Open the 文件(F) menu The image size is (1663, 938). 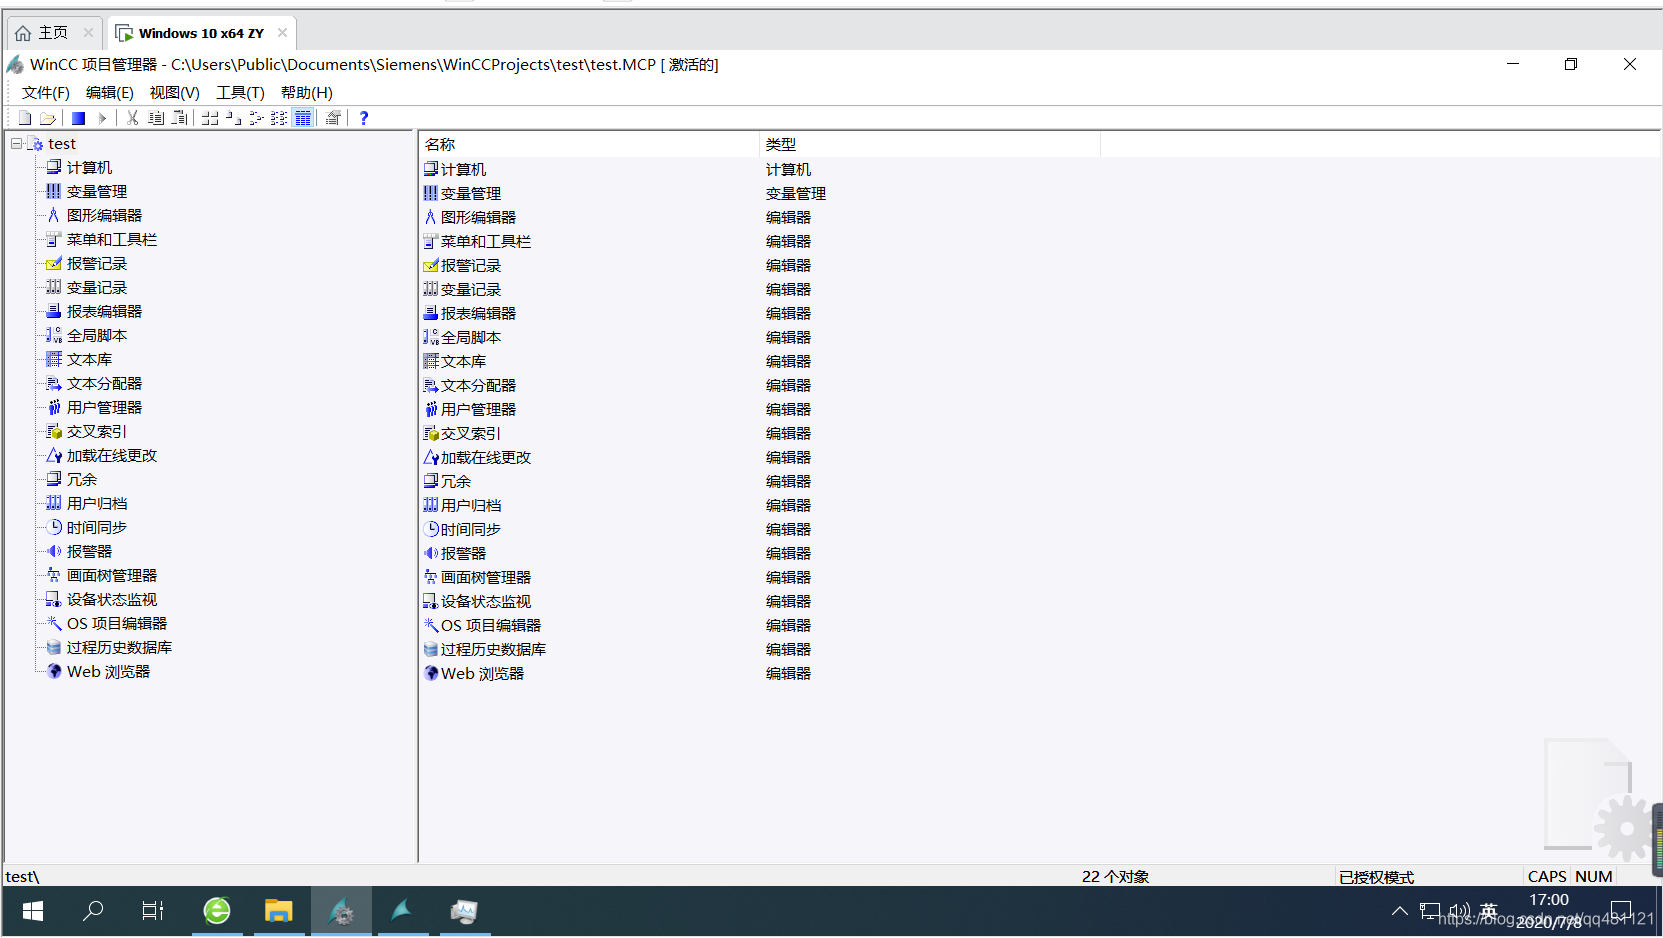pos(44,92)
